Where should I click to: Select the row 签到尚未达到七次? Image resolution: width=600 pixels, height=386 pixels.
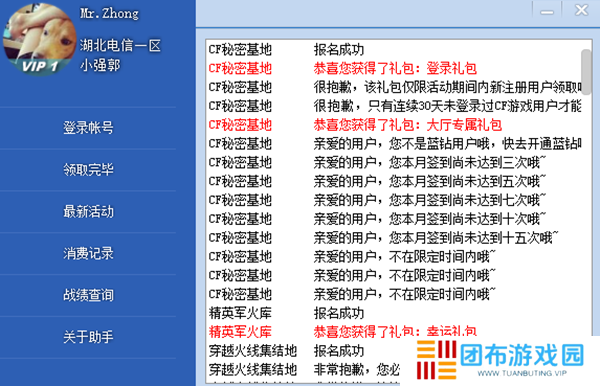pyautogui.click(x=394, y=200)
